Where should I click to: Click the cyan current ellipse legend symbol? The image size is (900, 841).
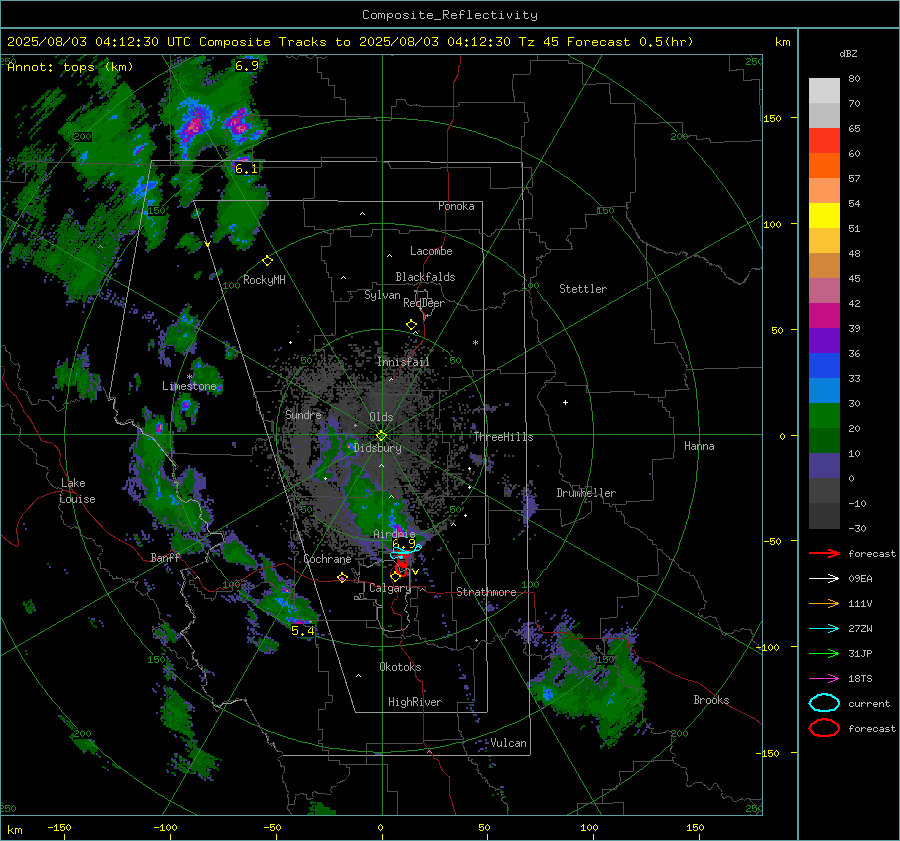click(x=824, y=703)
